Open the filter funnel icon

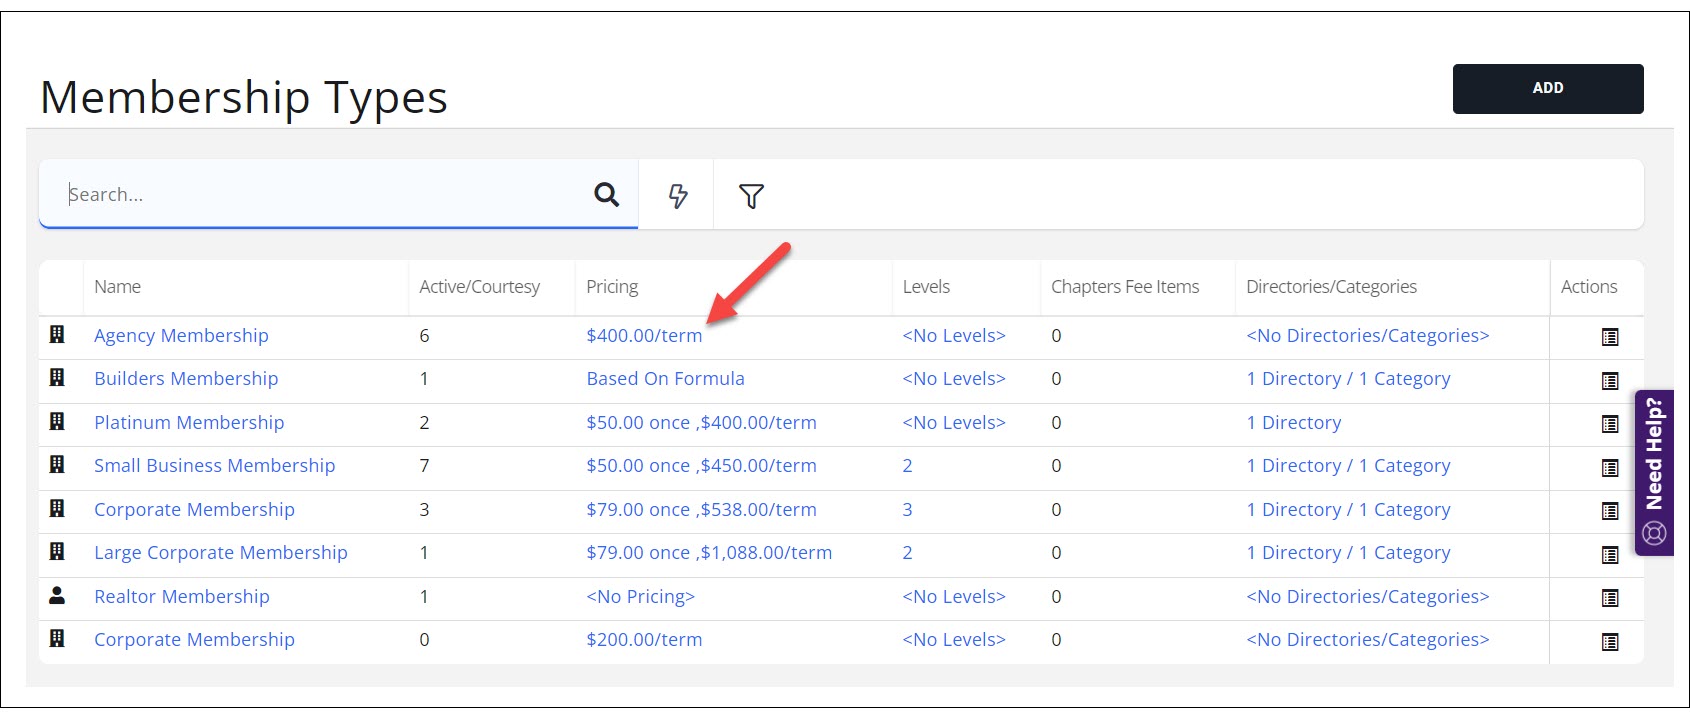click(751, 196)
